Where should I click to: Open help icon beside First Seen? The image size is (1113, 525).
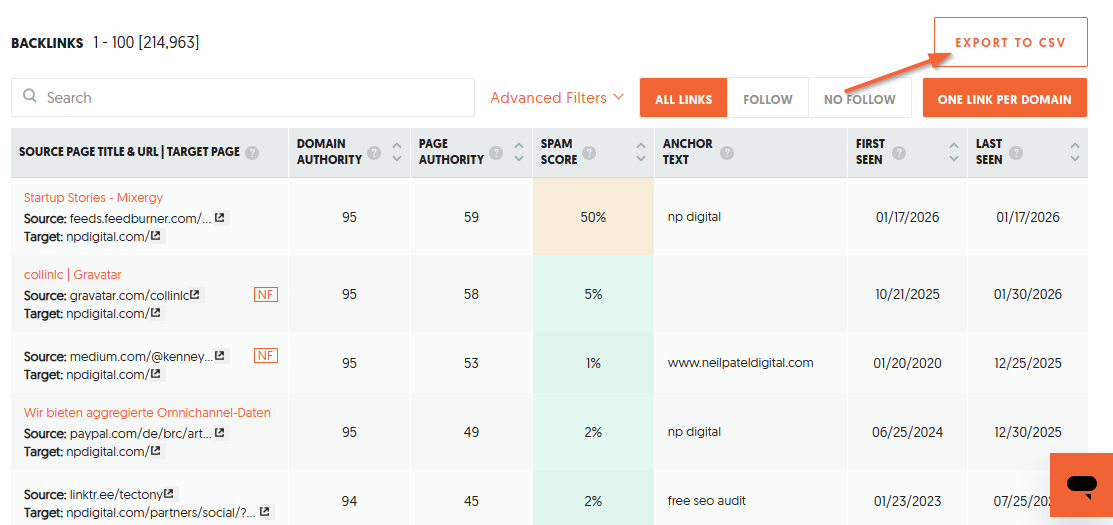[899, 153]
